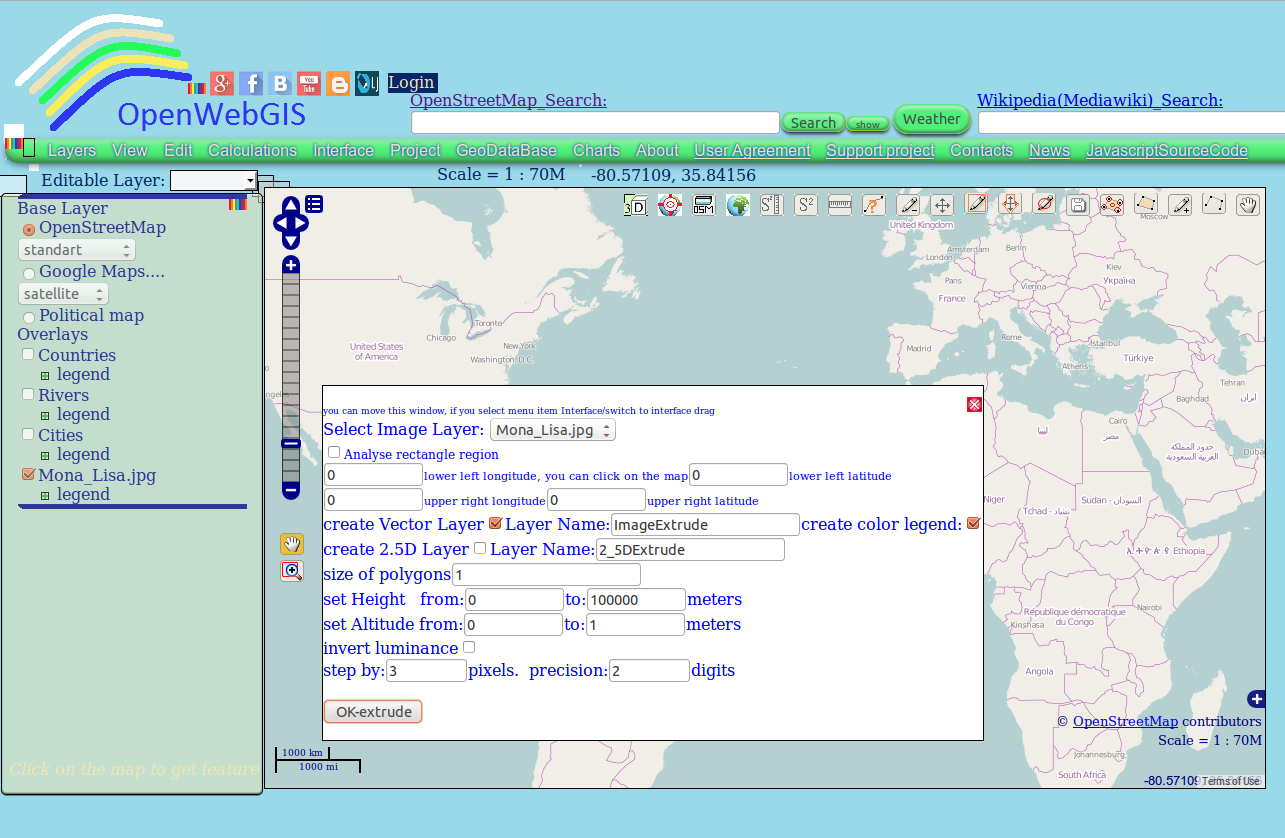1285x838 pixels.
Task: Open the Calculations menu
Action: 253,150
